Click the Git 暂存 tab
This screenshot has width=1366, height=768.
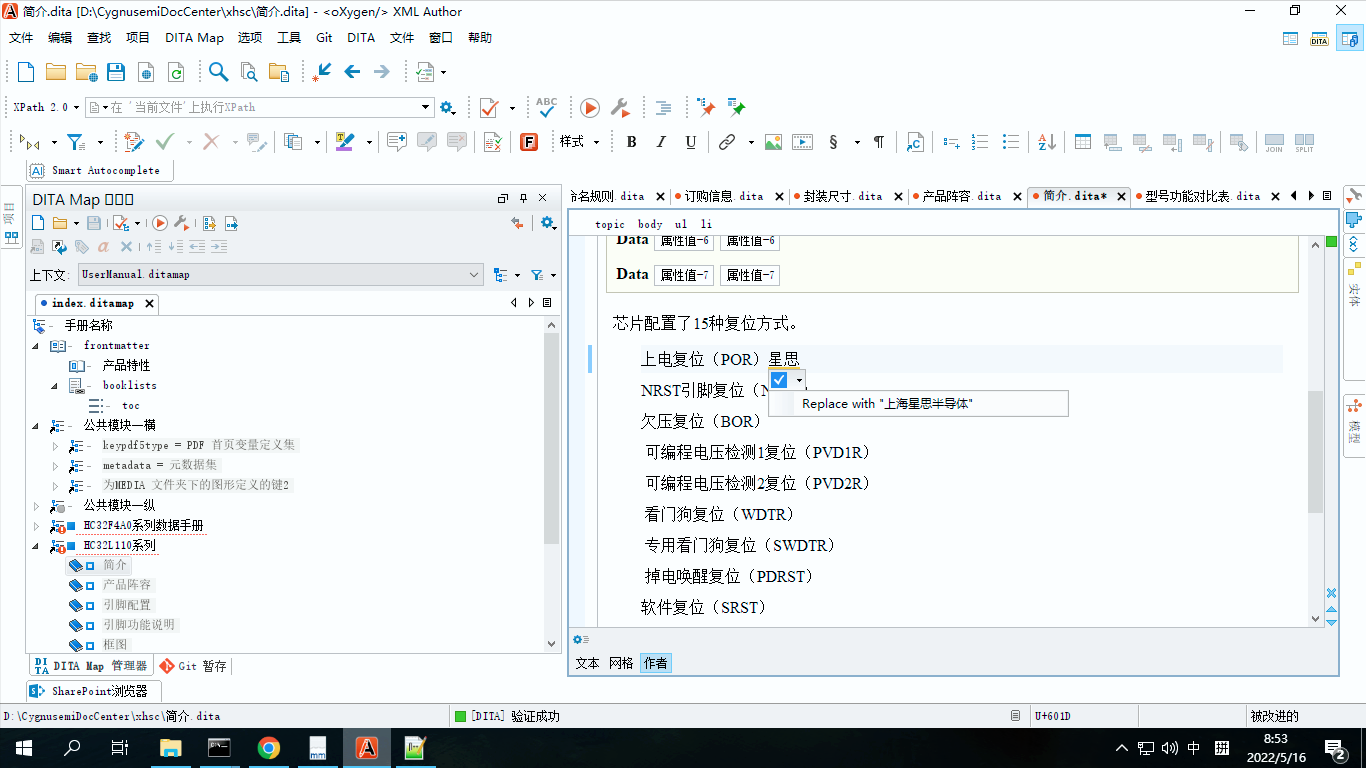tap(193, 666)
